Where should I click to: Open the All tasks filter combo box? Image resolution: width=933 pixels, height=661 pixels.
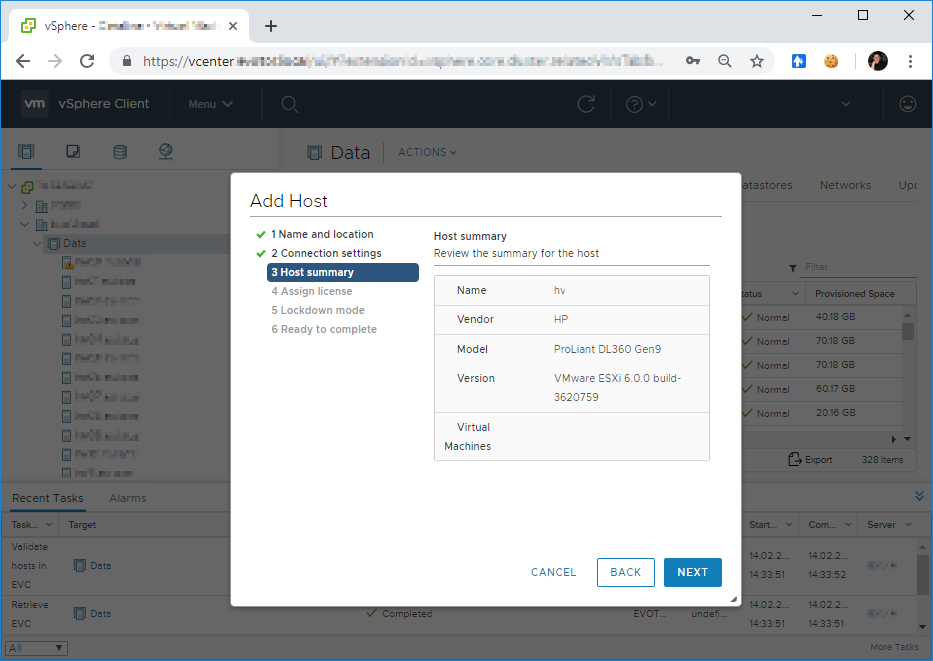[x=36, y=648]
